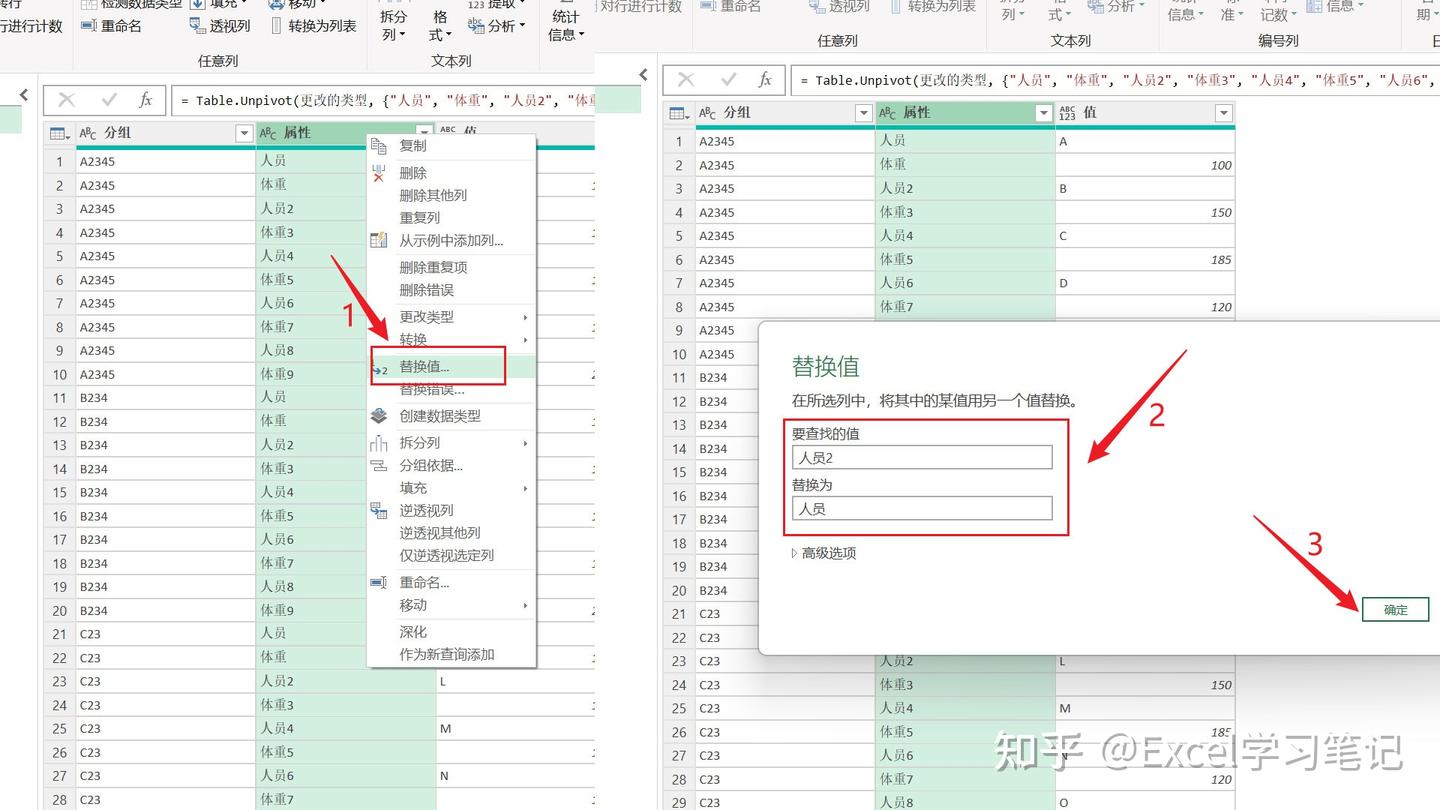Click the table corner icon in right window
The width and height of the screenshot is (1440, 810).
679,113
